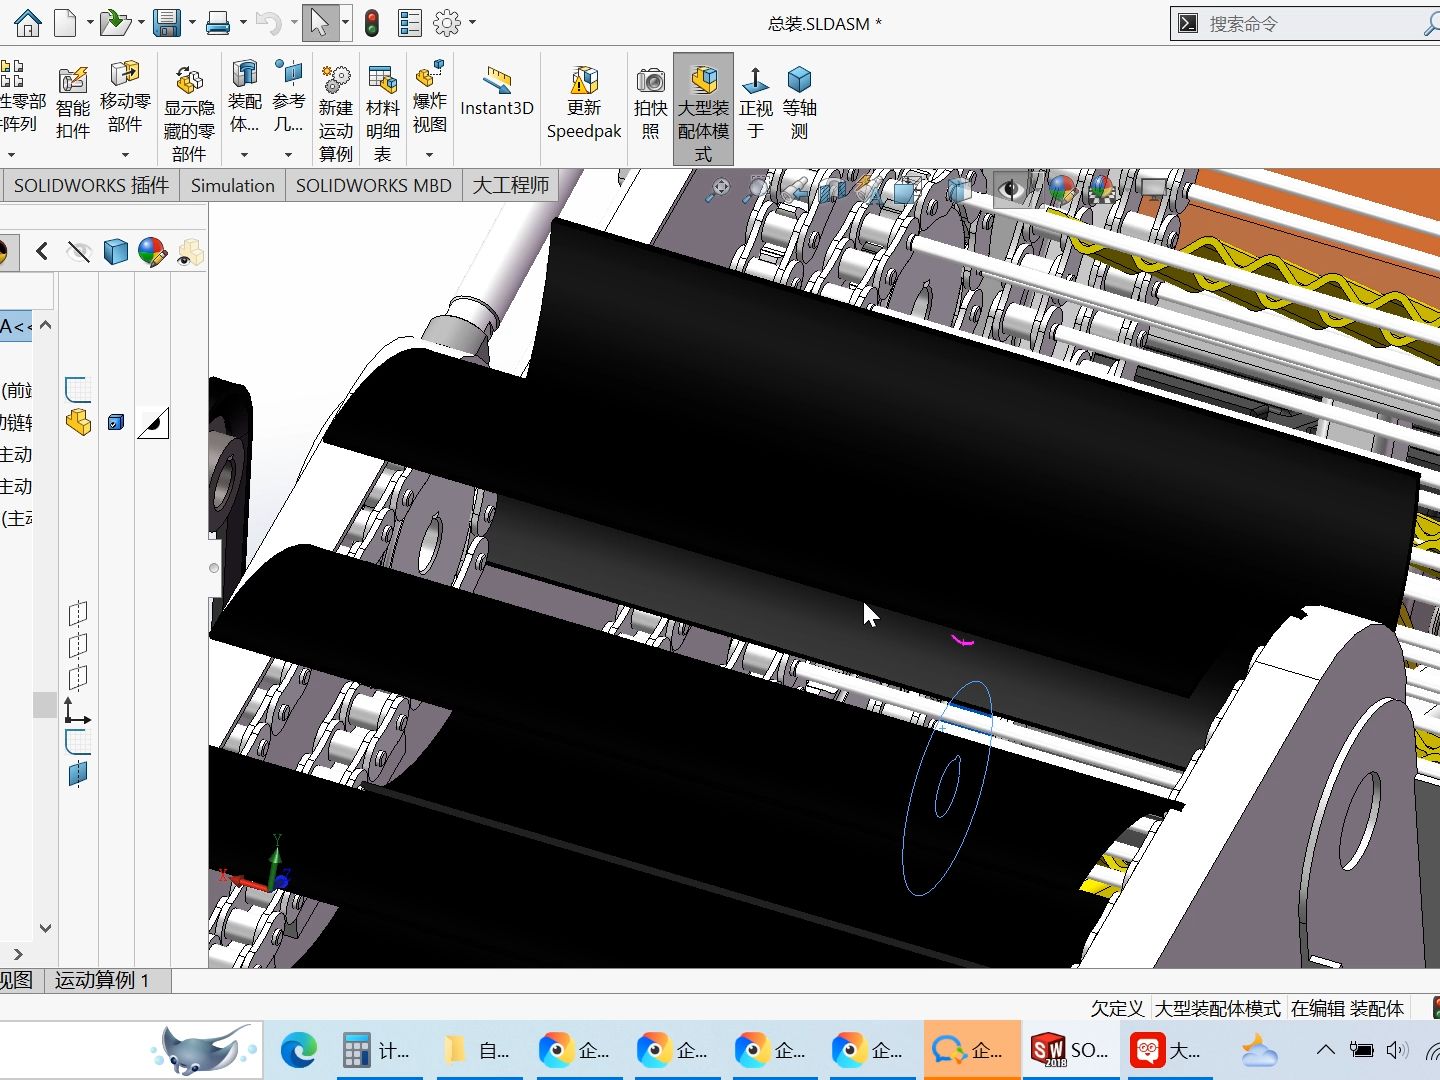
Task: Click the feature tree scroll-up arrow
Action: 45,326
